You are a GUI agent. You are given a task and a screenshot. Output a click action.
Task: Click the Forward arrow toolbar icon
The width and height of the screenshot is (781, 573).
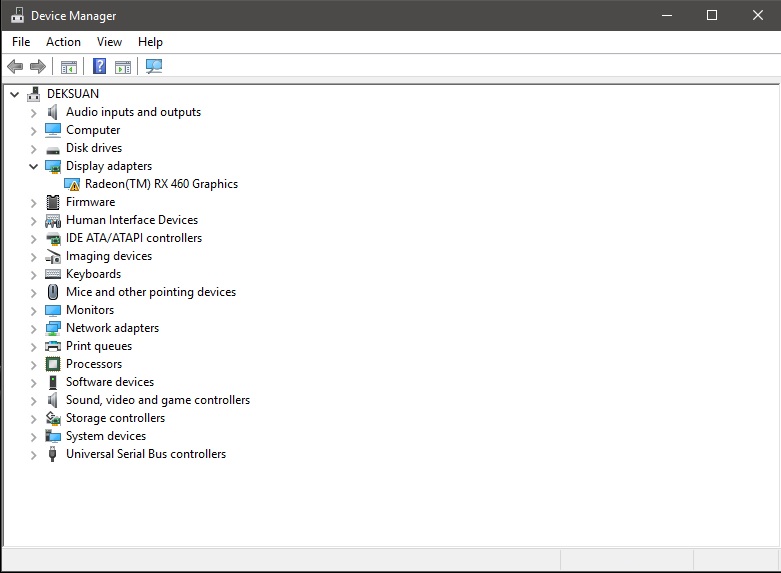click(x=38, y=66)
